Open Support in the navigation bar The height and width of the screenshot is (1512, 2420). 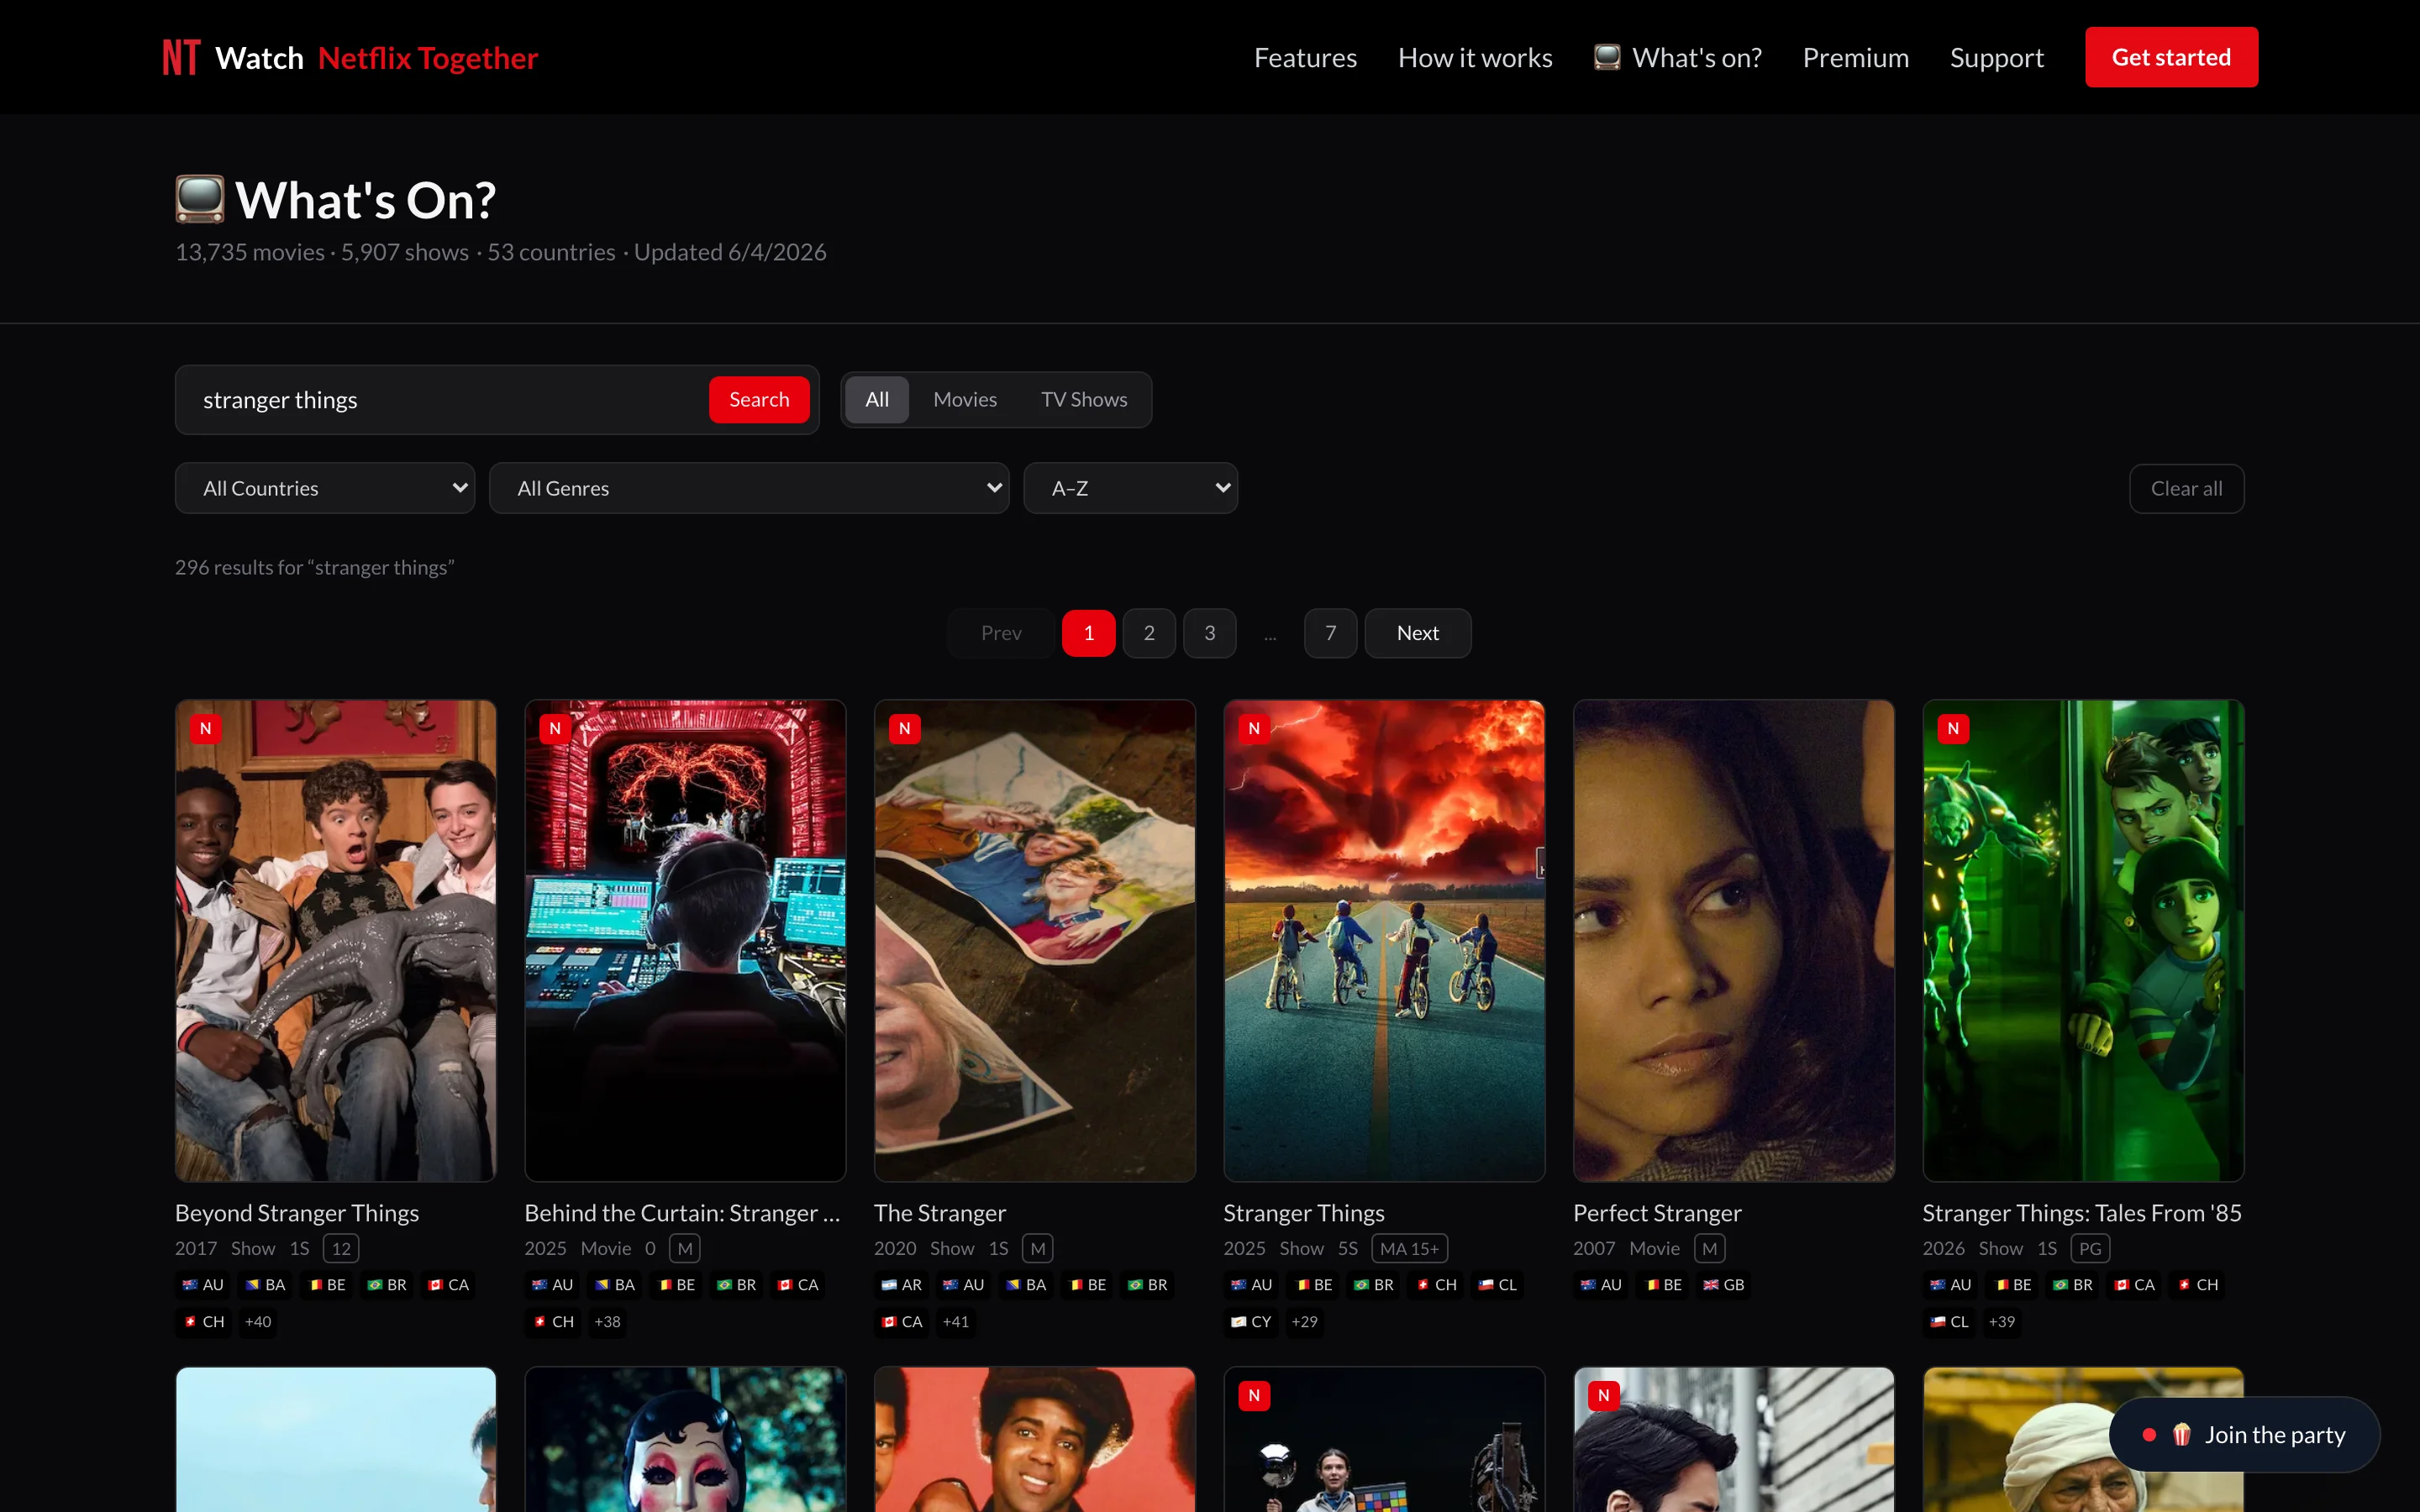click(x=1996, y=57)
